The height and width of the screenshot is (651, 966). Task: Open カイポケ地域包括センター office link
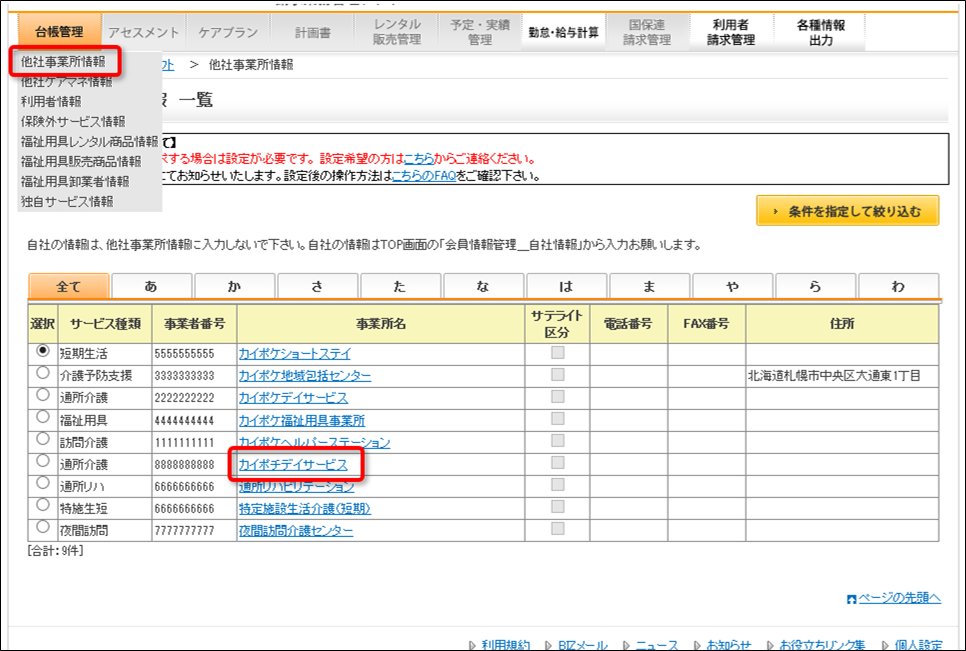[x=305, y=376]
